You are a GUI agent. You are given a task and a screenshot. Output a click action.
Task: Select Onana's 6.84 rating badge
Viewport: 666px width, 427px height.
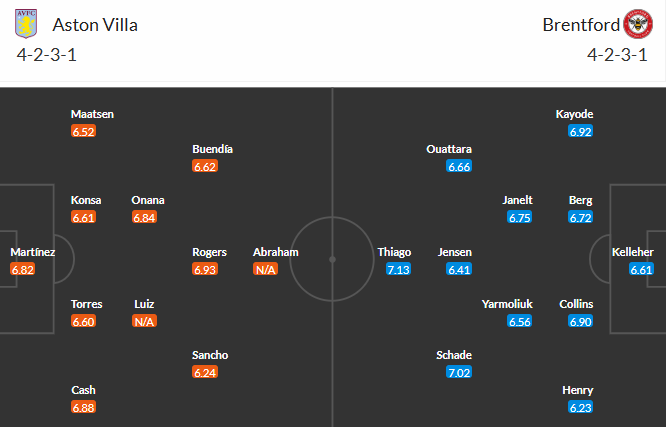click(x=145, y=218)
